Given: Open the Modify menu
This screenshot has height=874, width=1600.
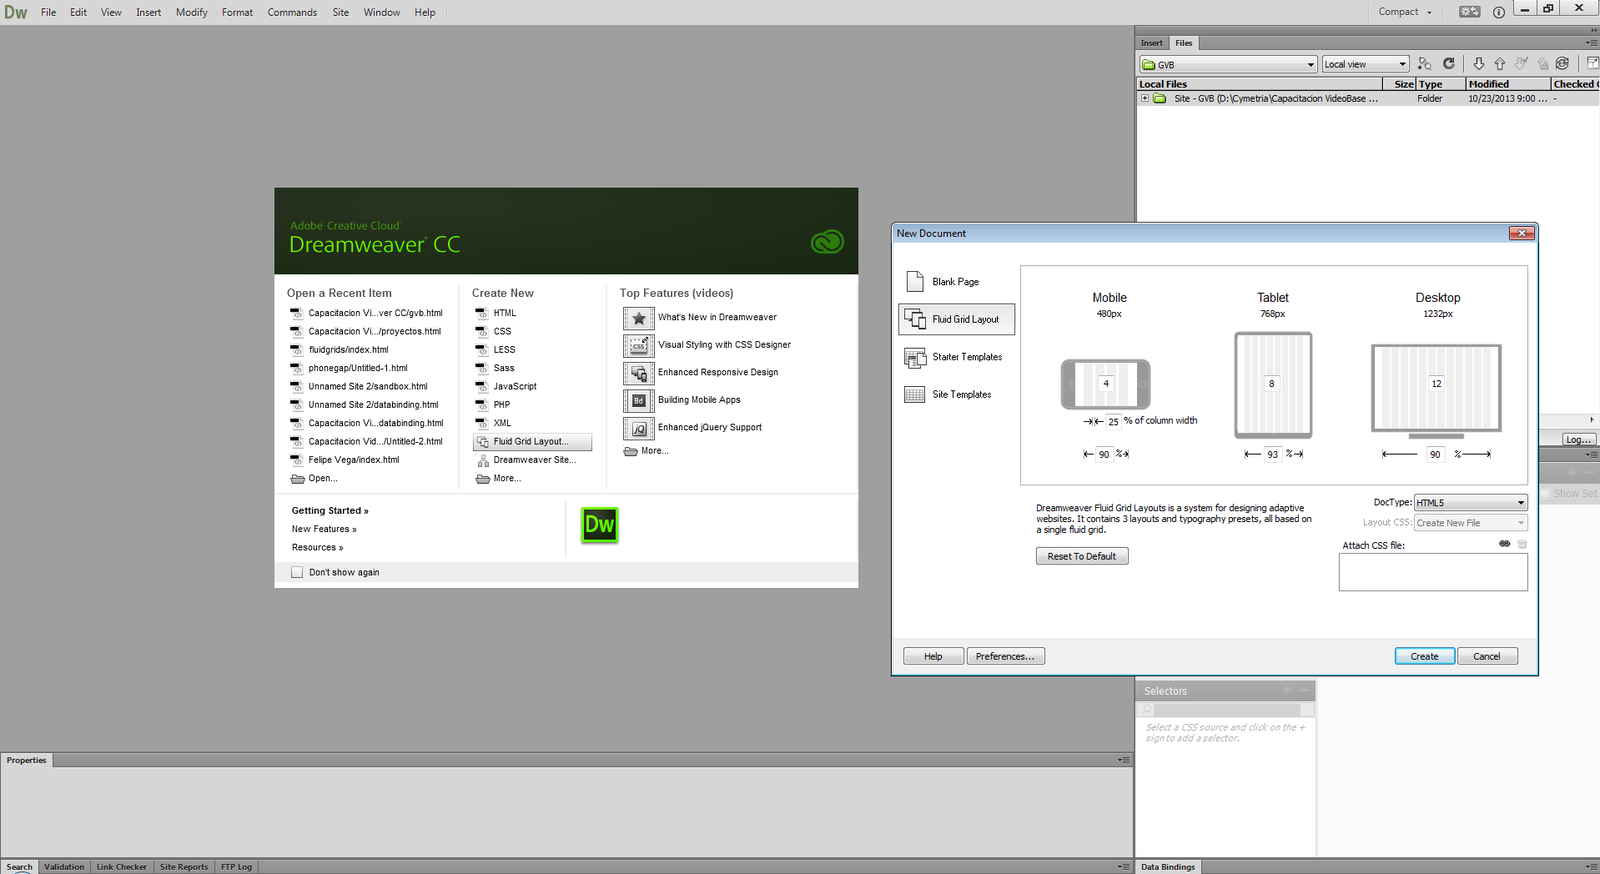Looking at the screenshot, I should tap(191, 12).
